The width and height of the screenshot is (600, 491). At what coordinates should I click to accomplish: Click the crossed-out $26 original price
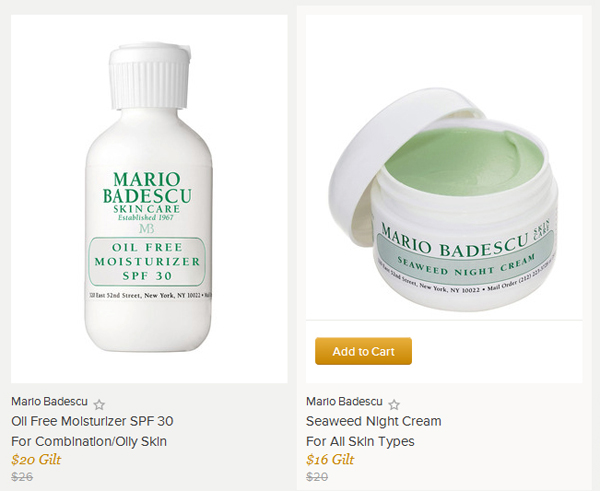pos(22,476)
